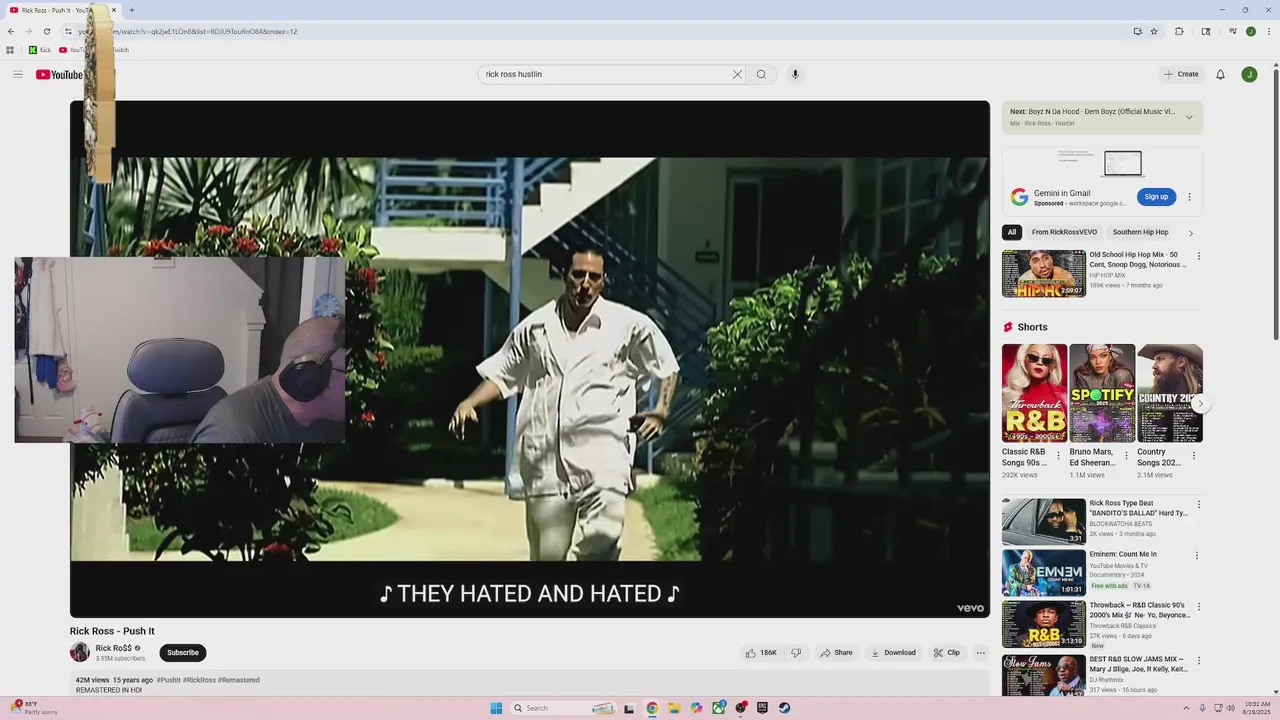
Task: Open Rick Ross Type Beat thumbnail
Action: pos(1044,521)
